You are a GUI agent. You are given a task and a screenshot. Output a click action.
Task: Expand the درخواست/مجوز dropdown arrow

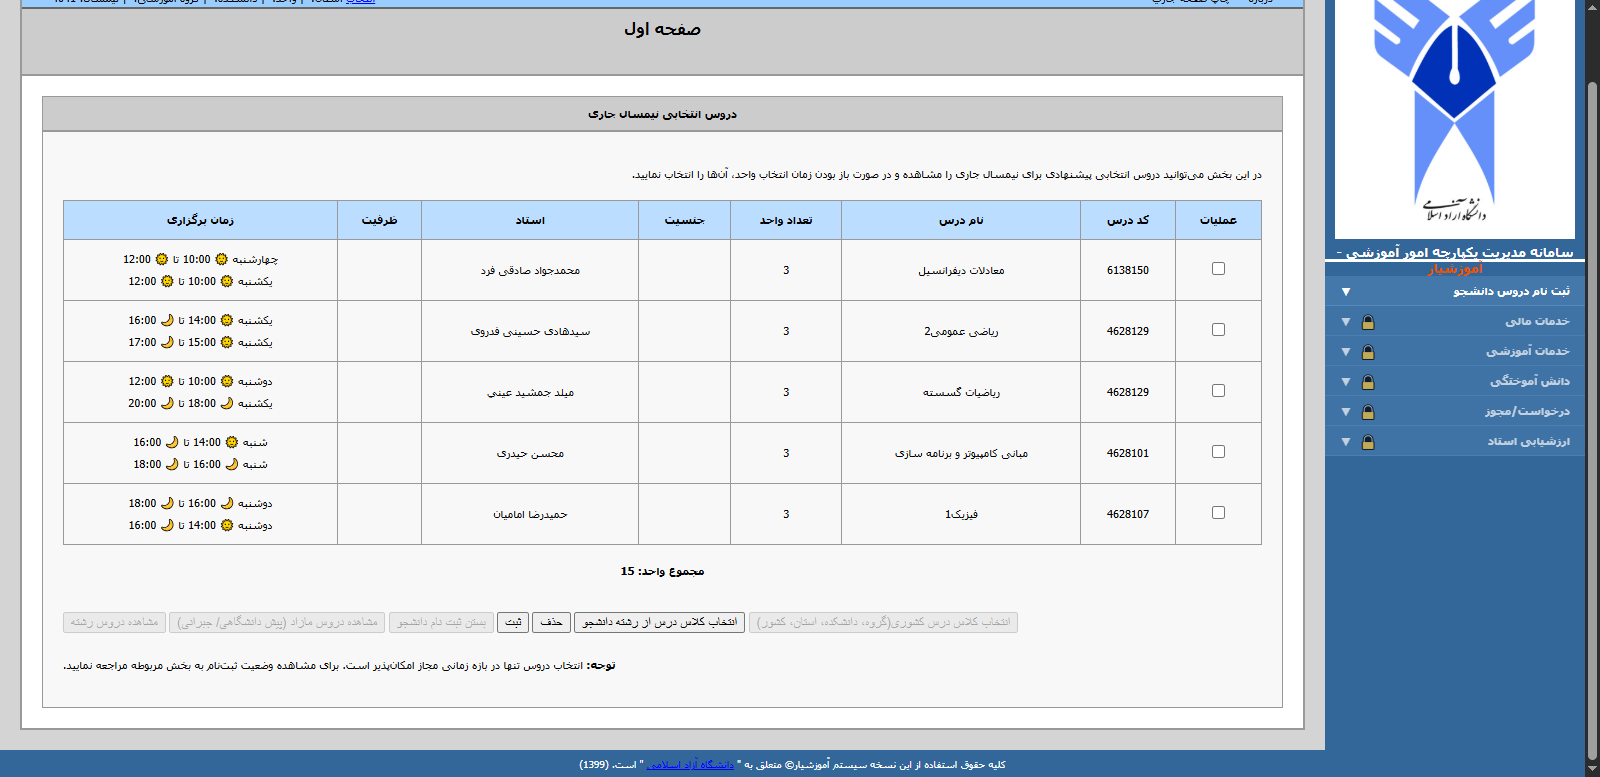coord(1346,412)
